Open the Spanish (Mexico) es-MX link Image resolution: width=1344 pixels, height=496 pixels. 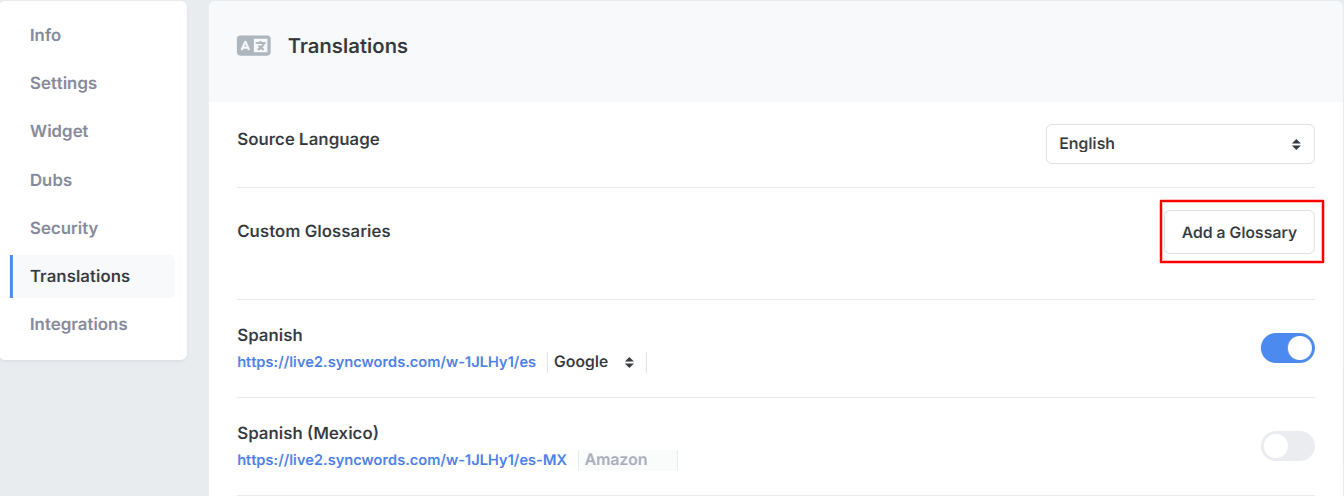point(401,460)
